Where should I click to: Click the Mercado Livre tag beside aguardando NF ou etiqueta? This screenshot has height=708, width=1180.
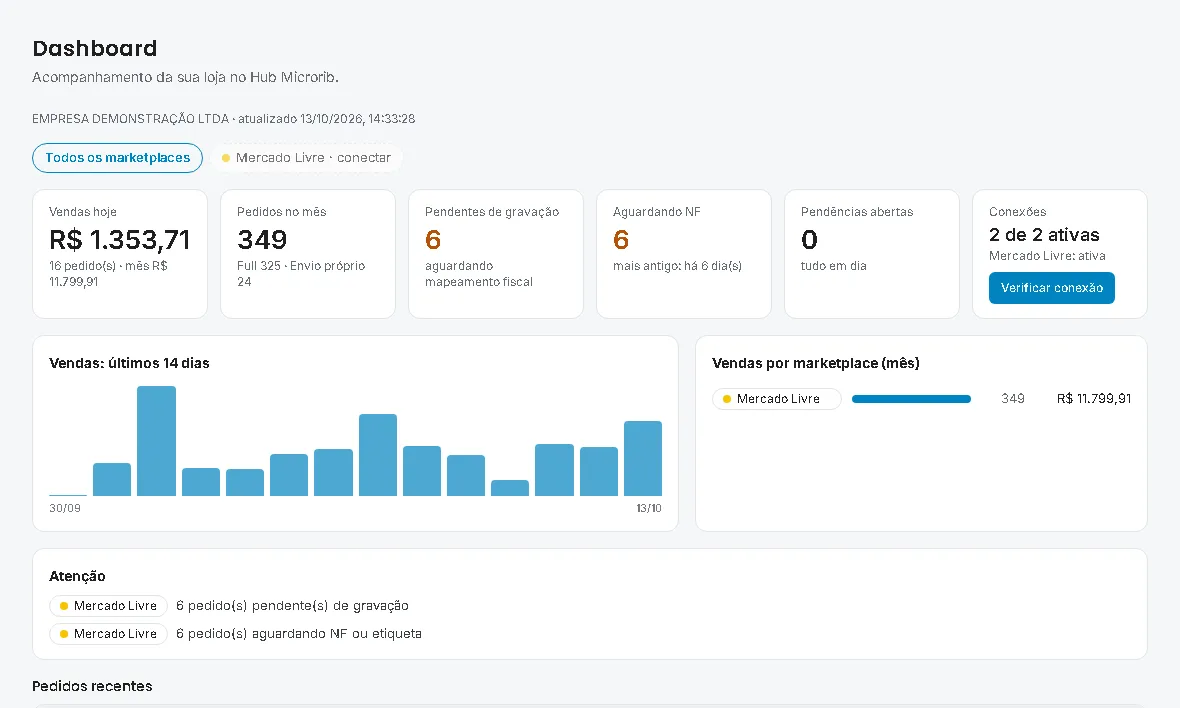108,634
